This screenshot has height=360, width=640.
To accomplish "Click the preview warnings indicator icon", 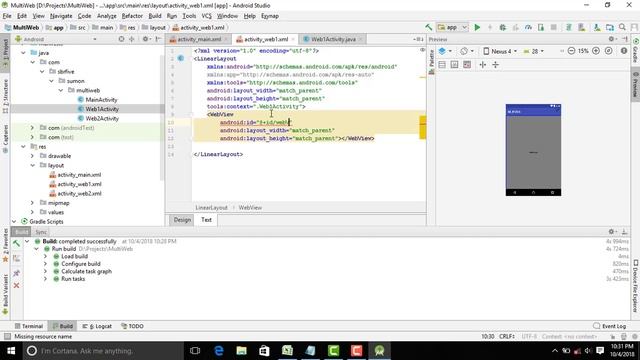I will click(624, 51).
